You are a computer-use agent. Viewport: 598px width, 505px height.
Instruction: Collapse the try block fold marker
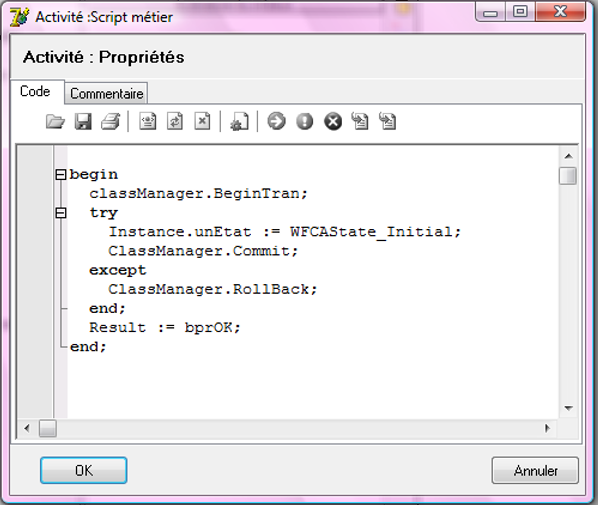pos(61,213)
